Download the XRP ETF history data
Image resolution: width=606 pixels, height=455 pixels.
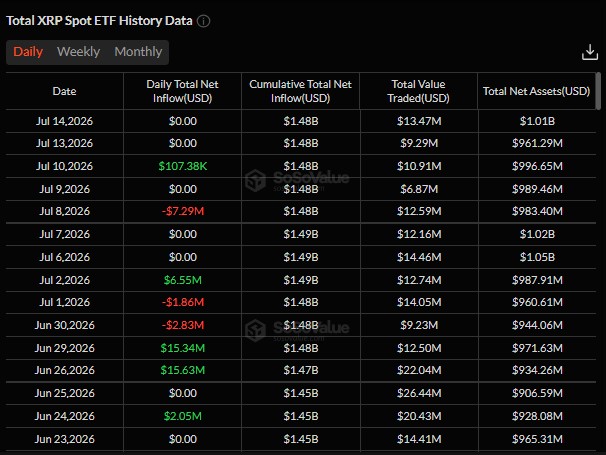click(x=590, y=52)
